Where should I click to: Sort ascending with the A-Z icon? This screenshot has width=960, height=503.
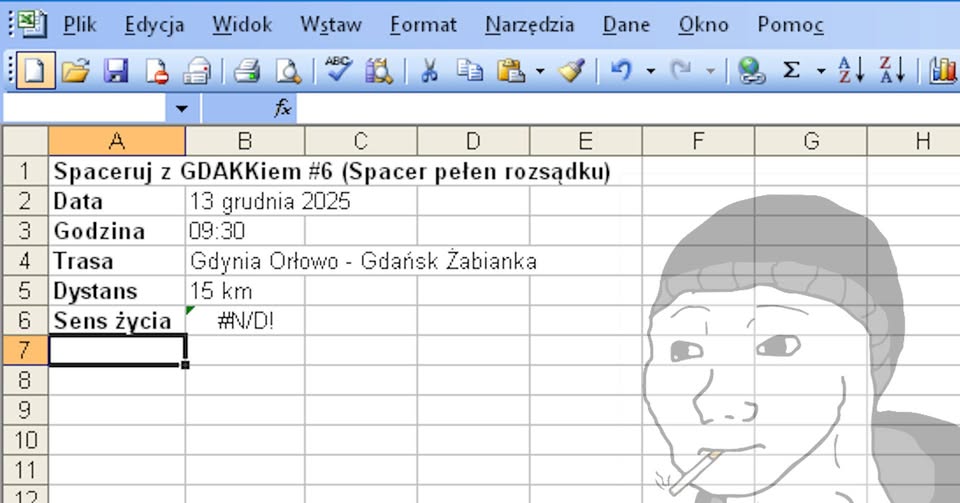850,70
